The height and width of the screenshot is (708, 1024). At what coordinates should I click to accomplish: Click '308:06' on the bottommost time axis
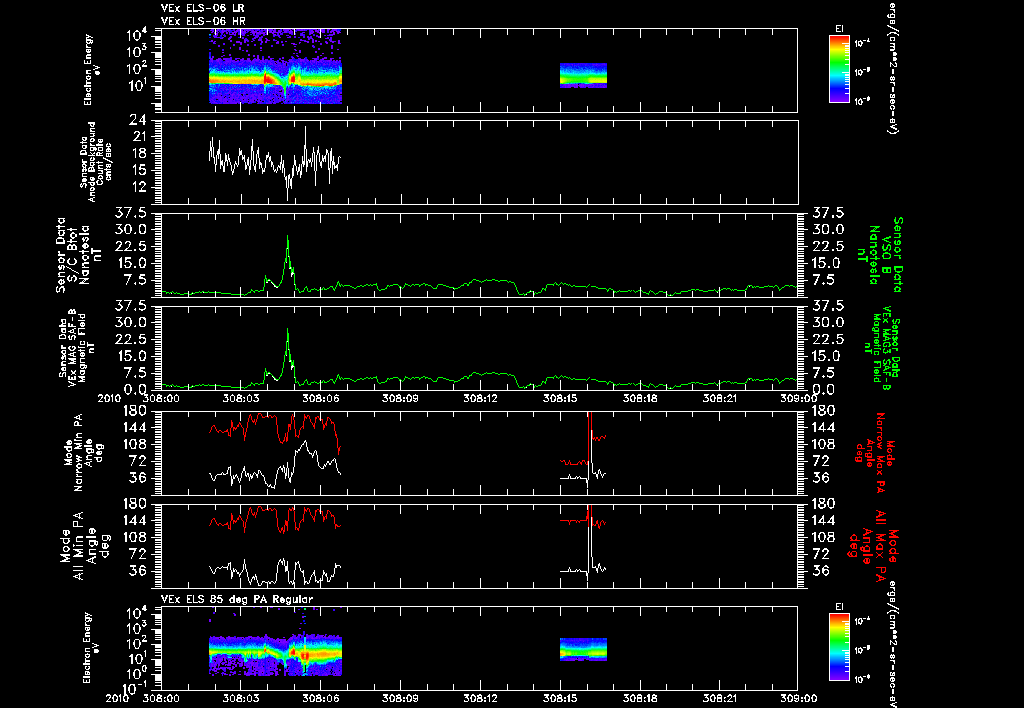[321, 698]
